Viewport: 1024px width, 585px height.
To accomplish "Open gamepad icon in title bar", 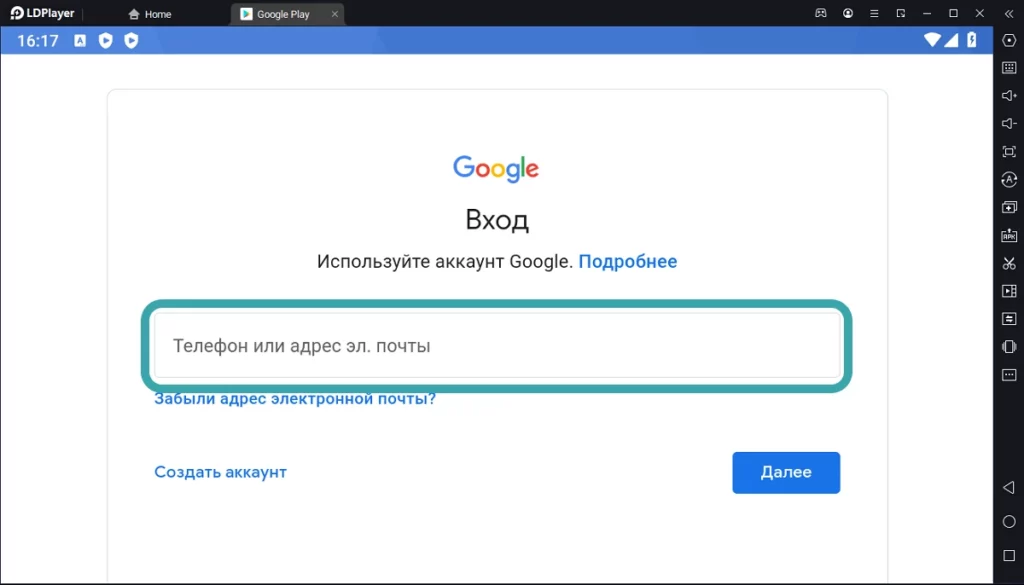I will [821, 13].
